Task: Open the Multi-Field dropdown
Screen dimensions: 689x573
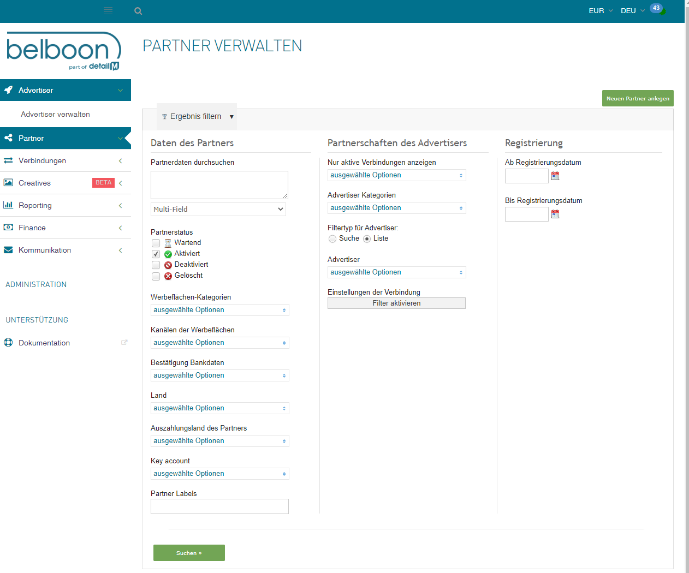Action: [219, 209]
